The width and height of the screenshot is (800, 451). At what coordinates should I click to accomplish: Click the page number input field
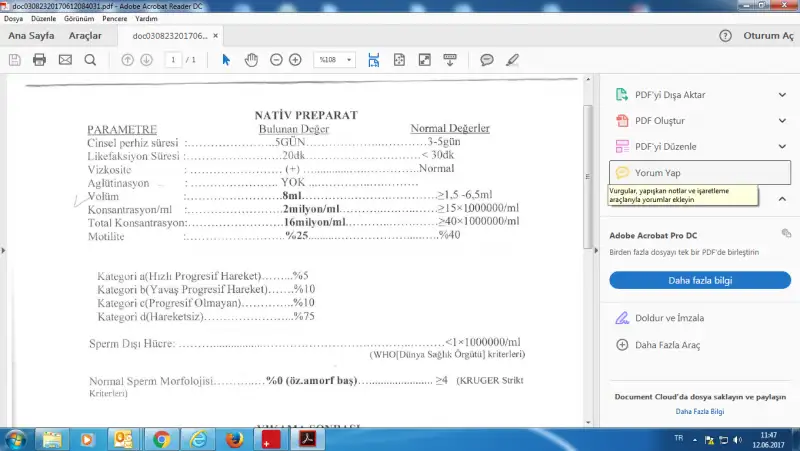174,60
